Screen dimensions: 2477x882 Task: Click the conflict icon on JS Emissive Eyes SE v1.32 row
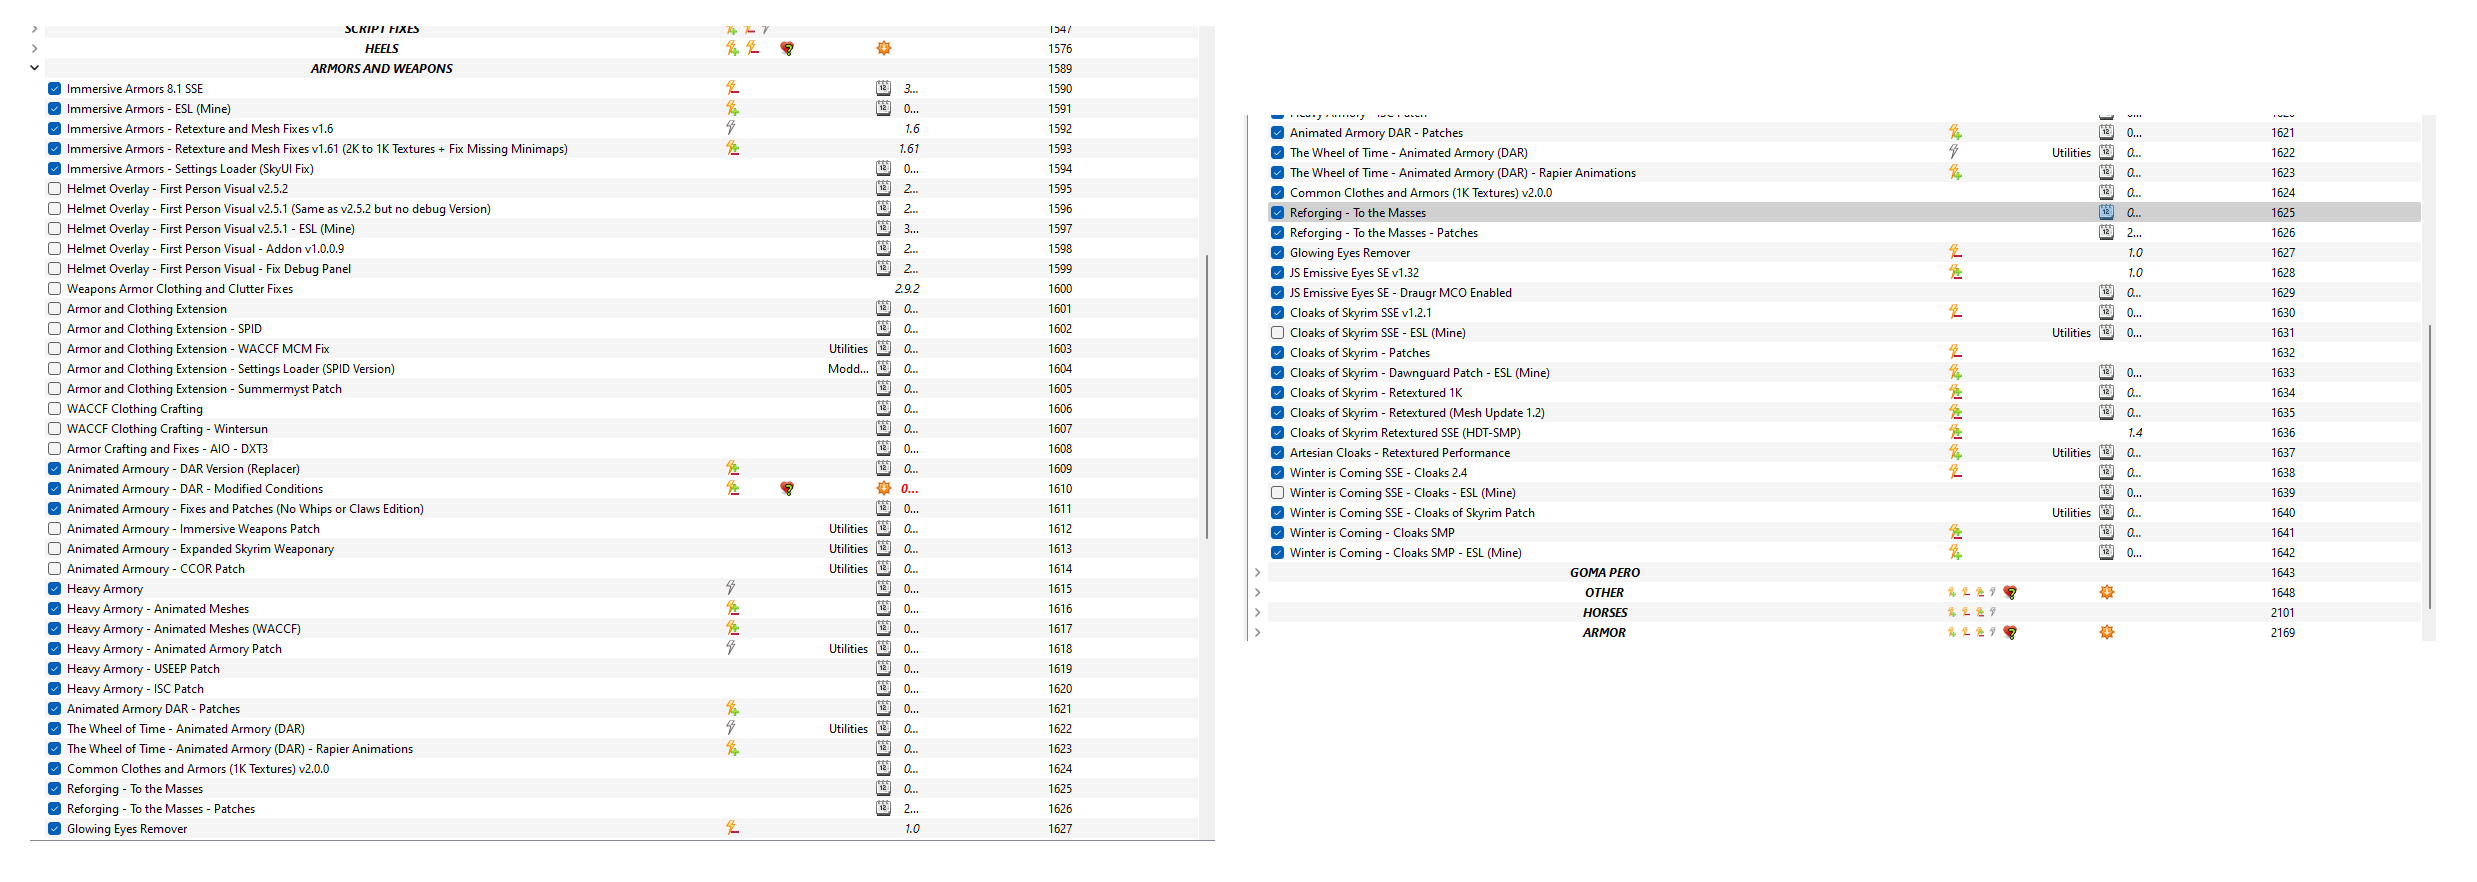coord(1955,272)
